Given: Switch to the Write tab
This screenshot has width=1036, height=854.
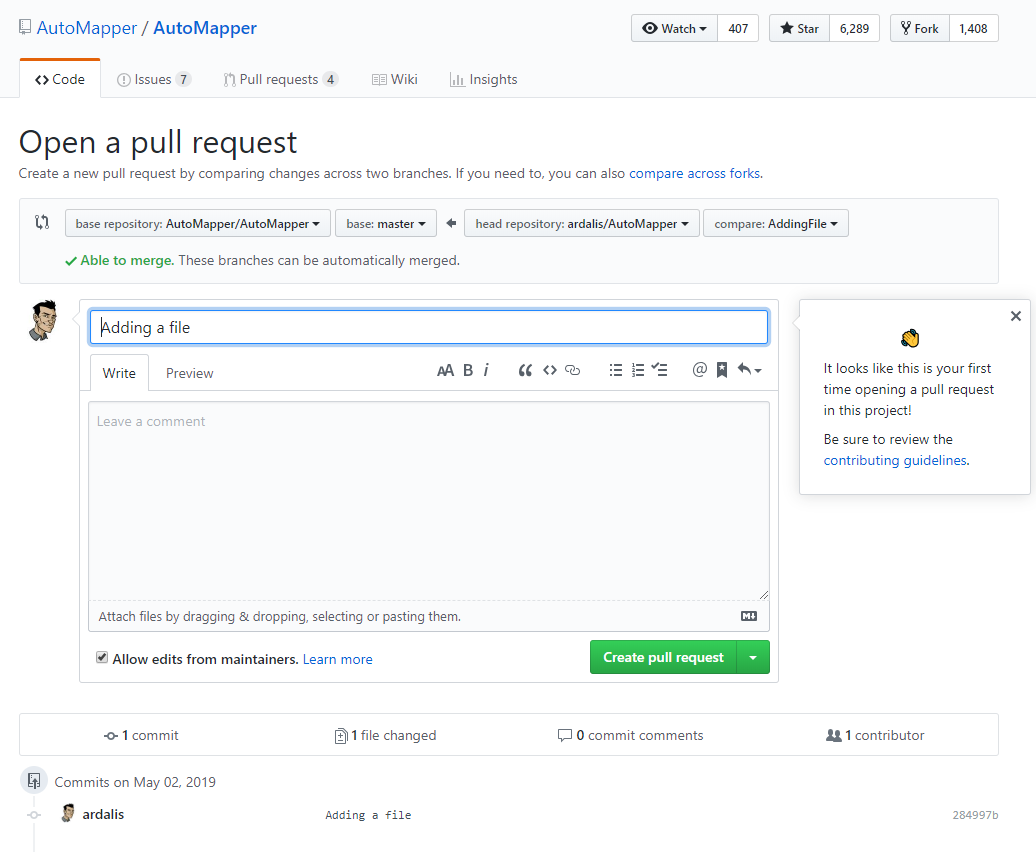Looking at the screenshot, I should (x=119, y=373).
